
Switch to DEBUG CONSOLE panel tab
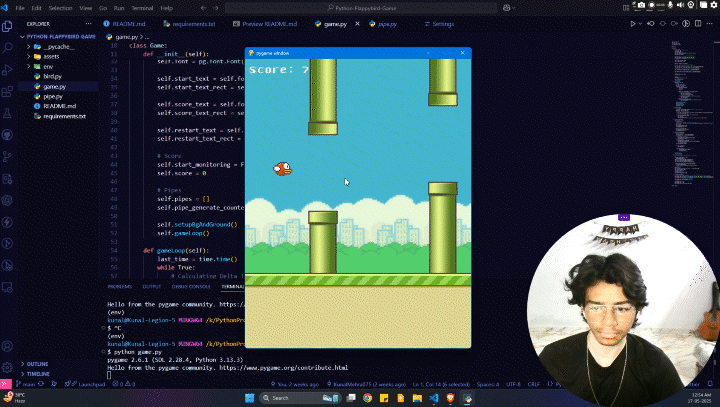click(191, 287)
